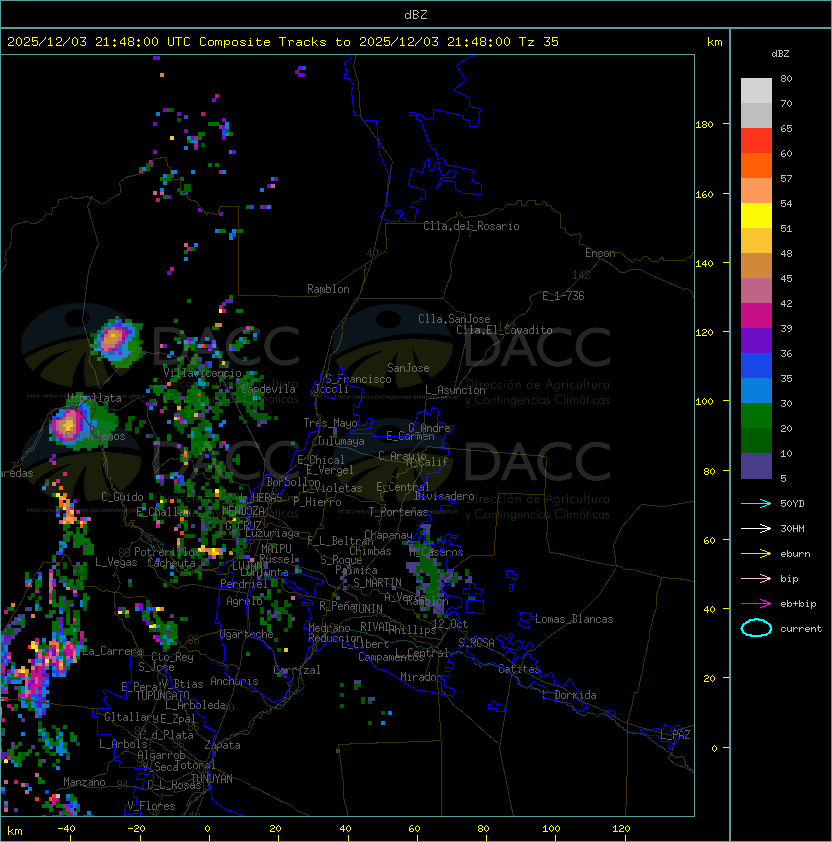Click the 0 on the horizontal axis
Image resolution: width=832 pixels, height=842 pixels.
(207, 829)
